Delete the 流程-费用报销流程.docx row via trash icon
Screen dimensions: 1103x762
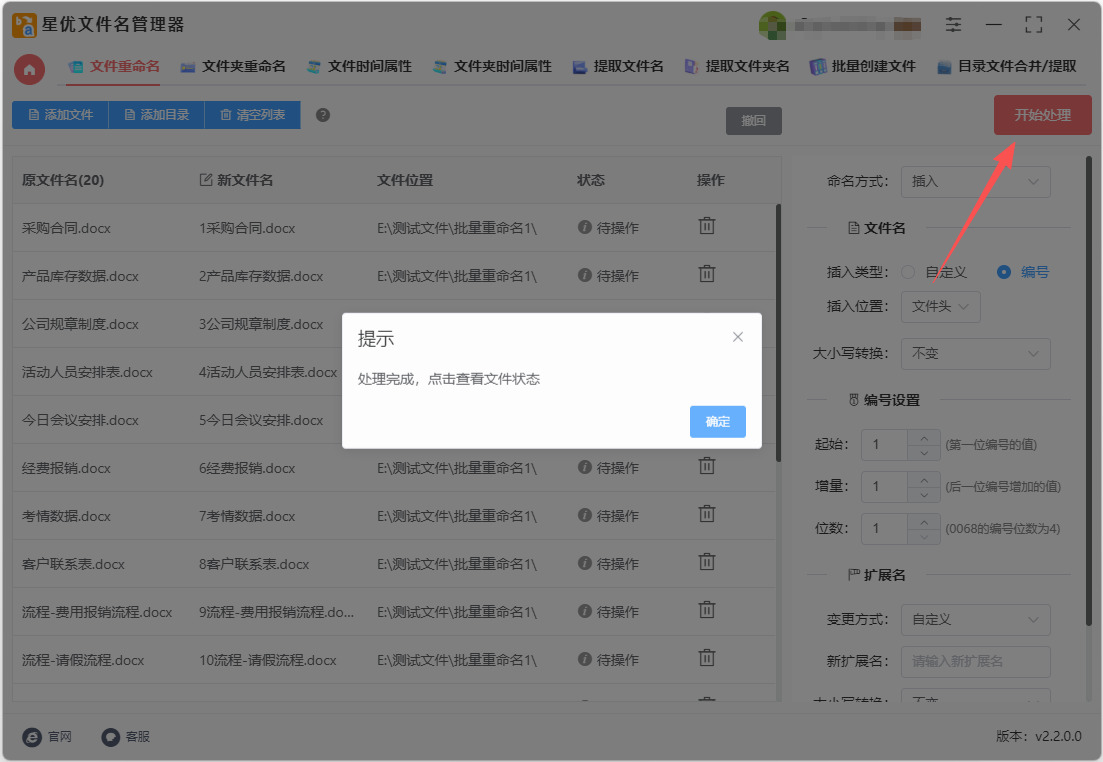coord(707,609)
